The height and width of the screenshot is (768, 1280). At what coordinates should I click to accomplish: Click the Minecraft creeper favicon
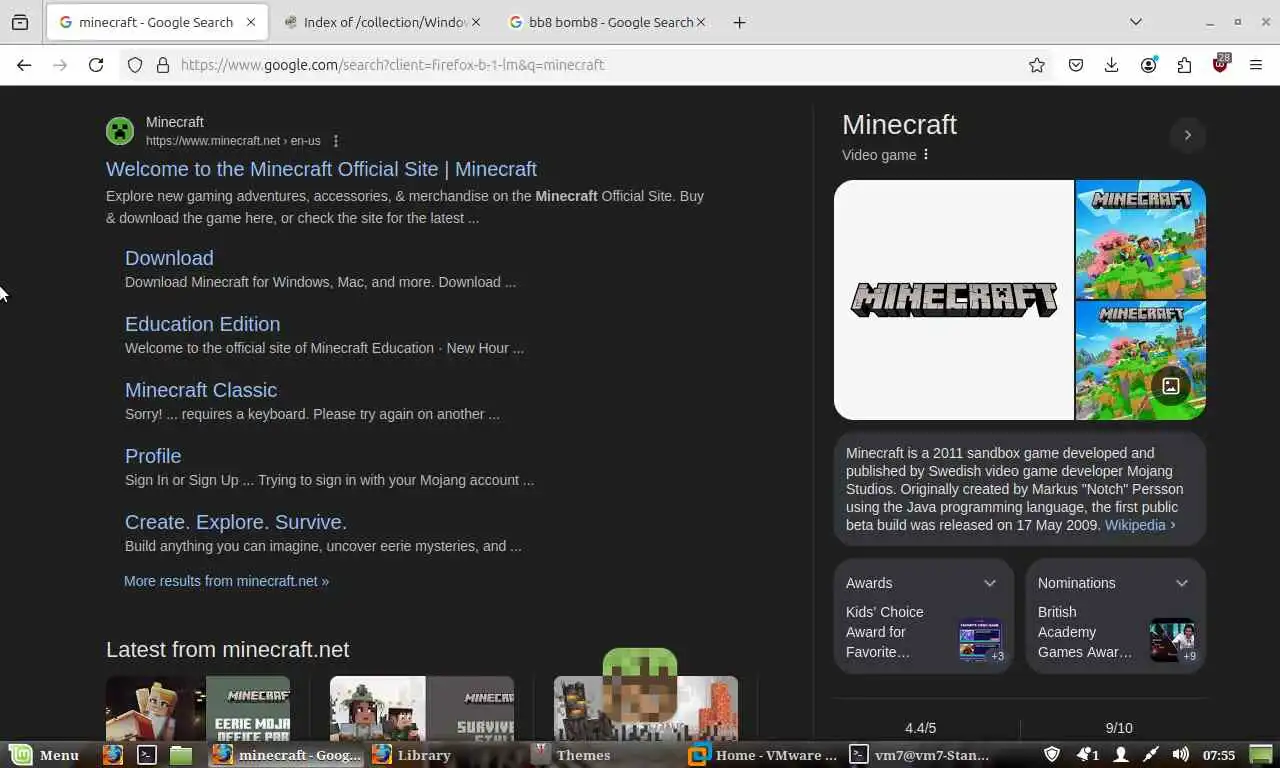[120, 131]
